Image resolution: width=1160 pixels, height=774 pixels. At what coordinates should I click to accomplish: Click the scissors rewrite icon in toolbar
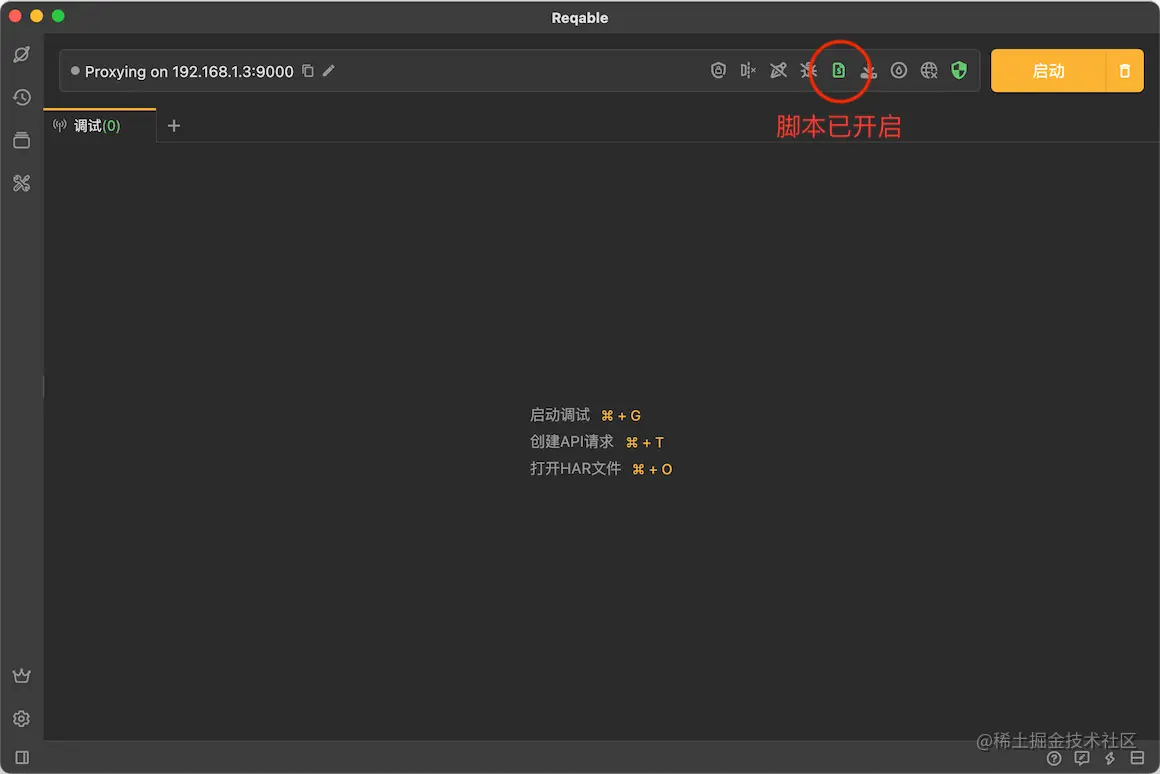pyautogui.click(x=868, y=70)
